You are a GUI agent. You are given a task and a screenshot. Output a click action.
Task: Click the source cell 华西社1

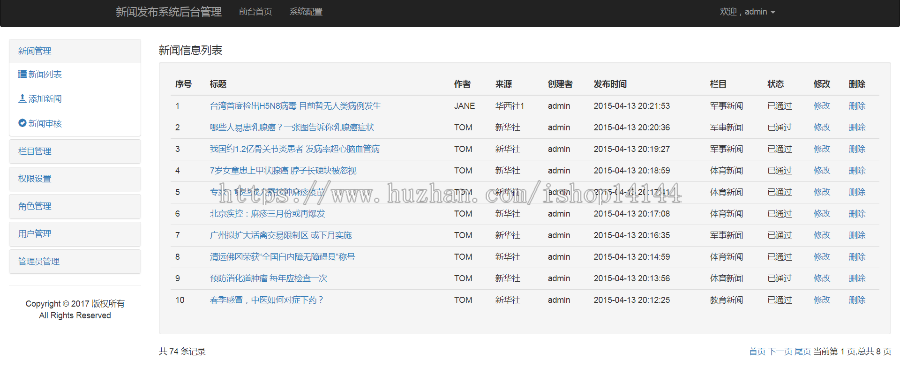(510, 106)
